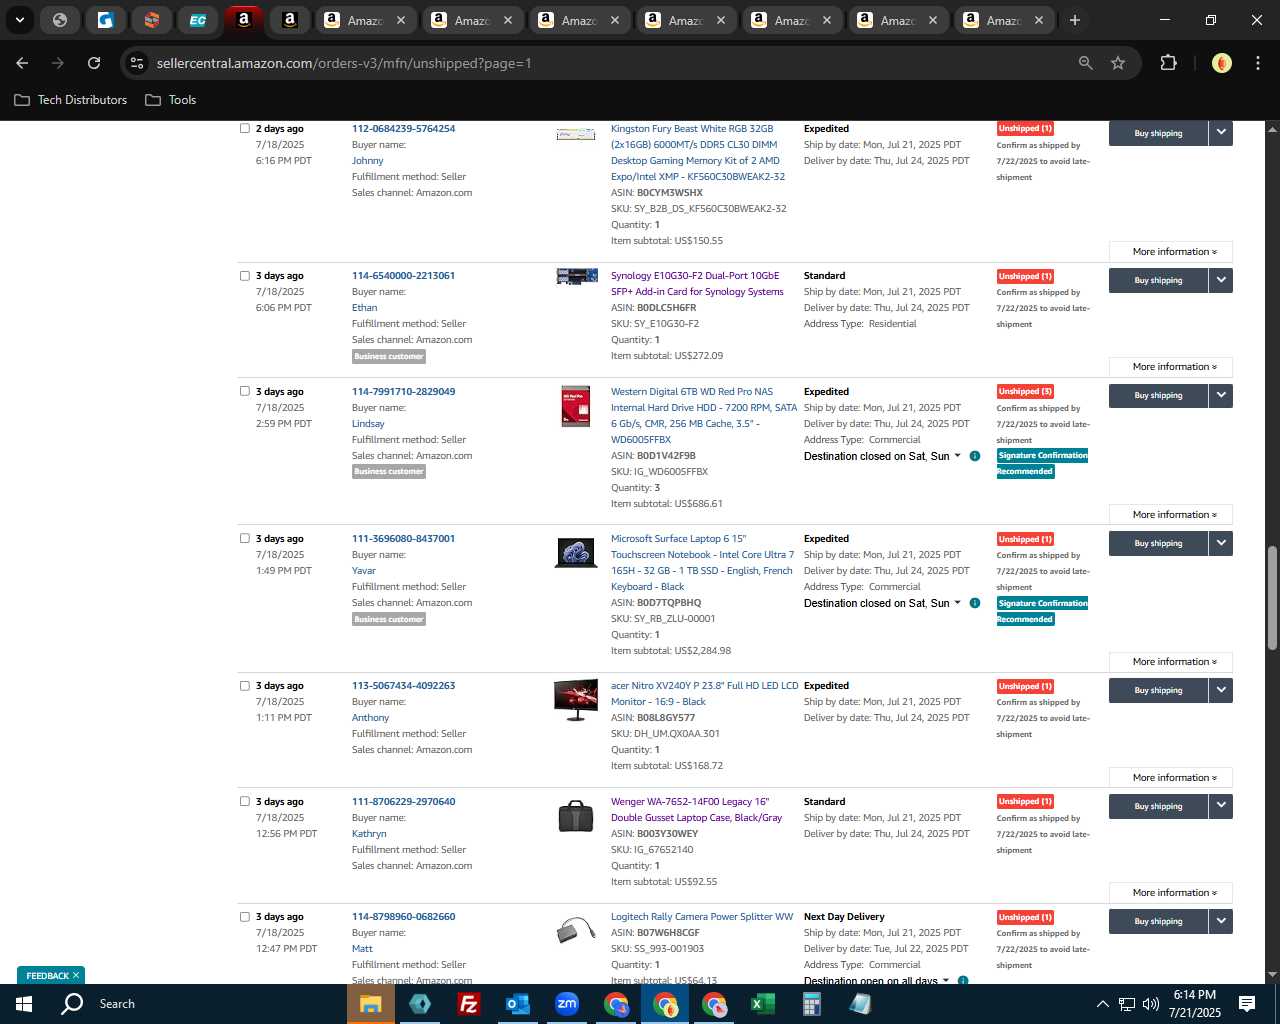Image resolution: width=1280 pixels, height=1024 pixels.
Task: Open Buy shipping dropdown for Ethan's order
Action: [x=1221, y=281]
